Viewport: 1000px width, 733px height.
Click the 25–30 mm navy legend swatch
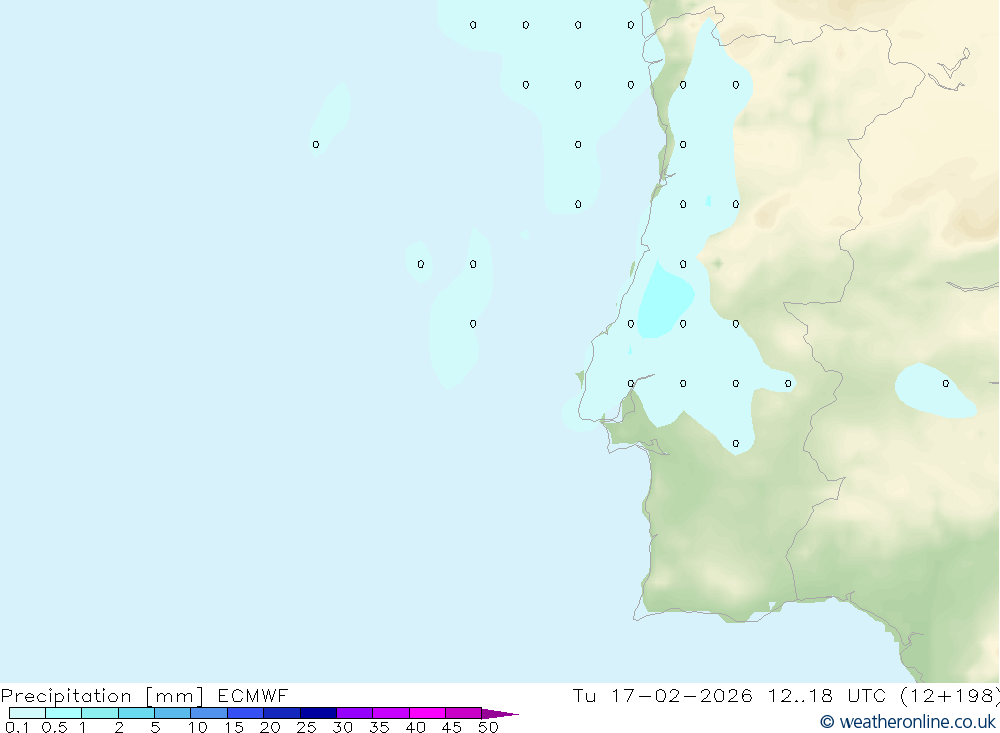(318, 713)
